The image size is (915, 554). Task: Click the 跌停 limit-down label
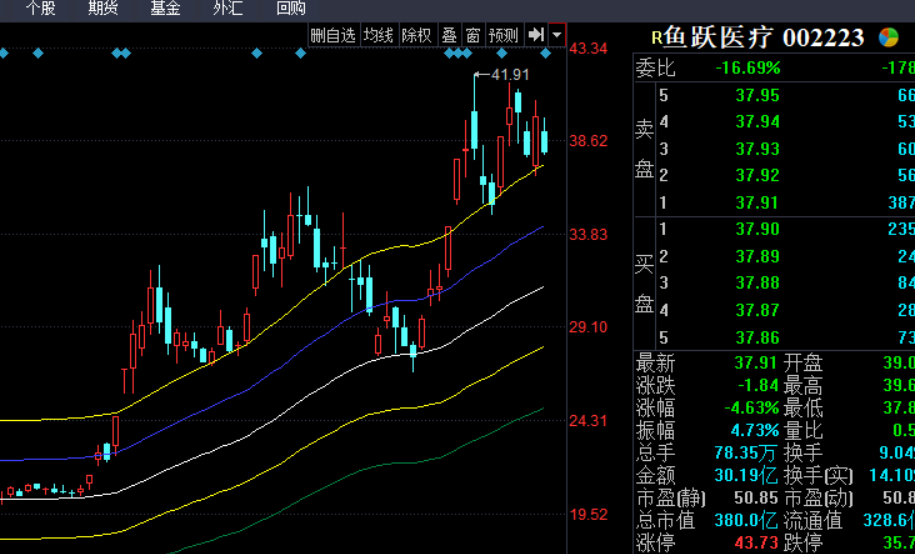coord(803,543)
